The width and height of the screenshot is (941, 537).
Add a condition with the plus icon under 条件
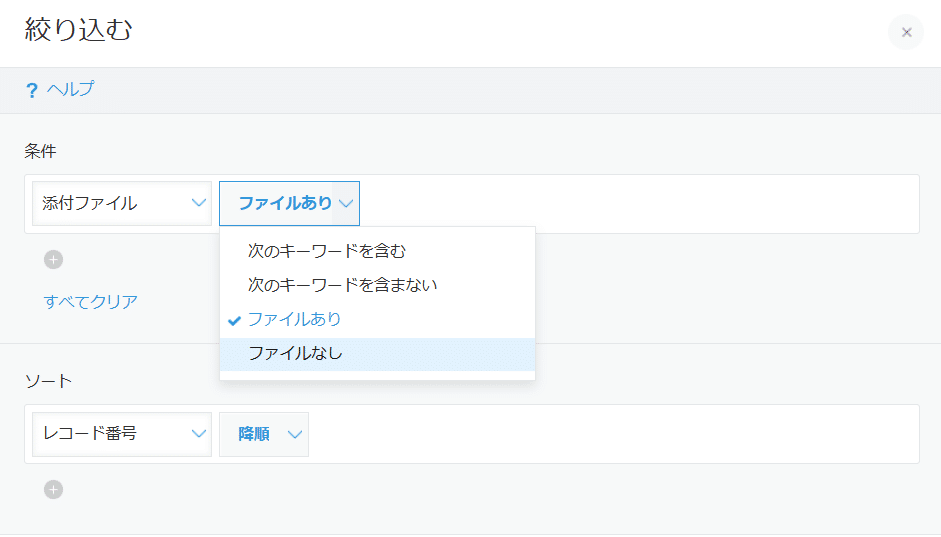pos(54,260)
